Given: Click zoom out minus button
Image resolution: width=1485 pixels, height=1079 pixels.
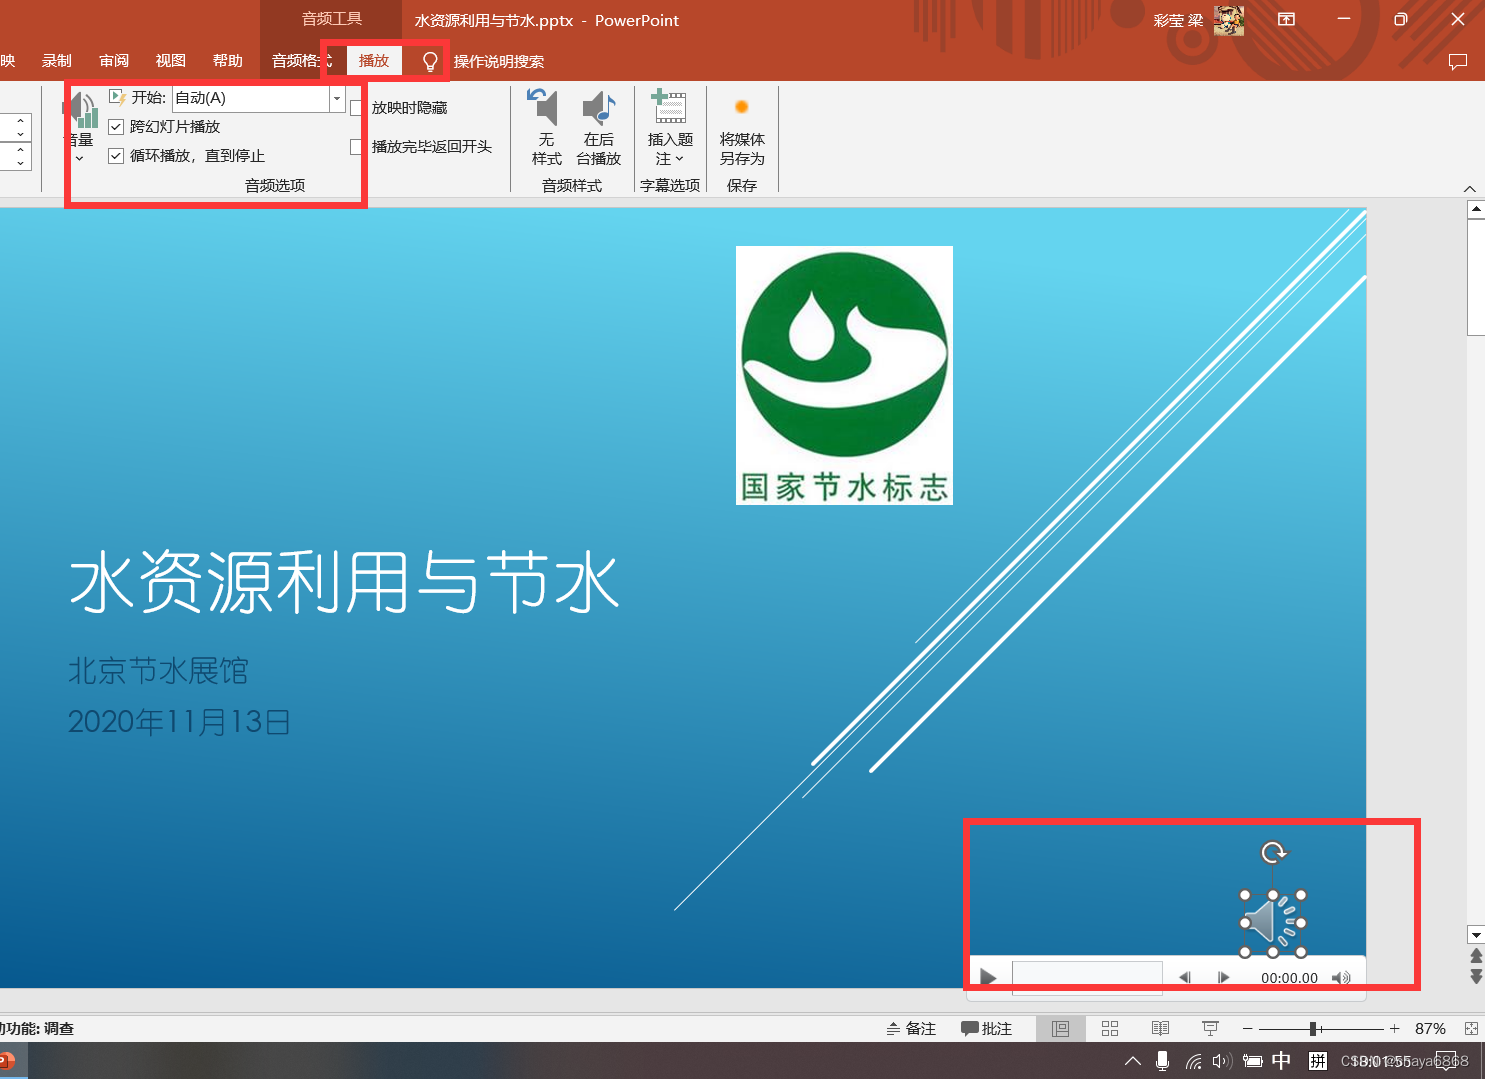Looking at the screenshot, I should [1247, 1028].
